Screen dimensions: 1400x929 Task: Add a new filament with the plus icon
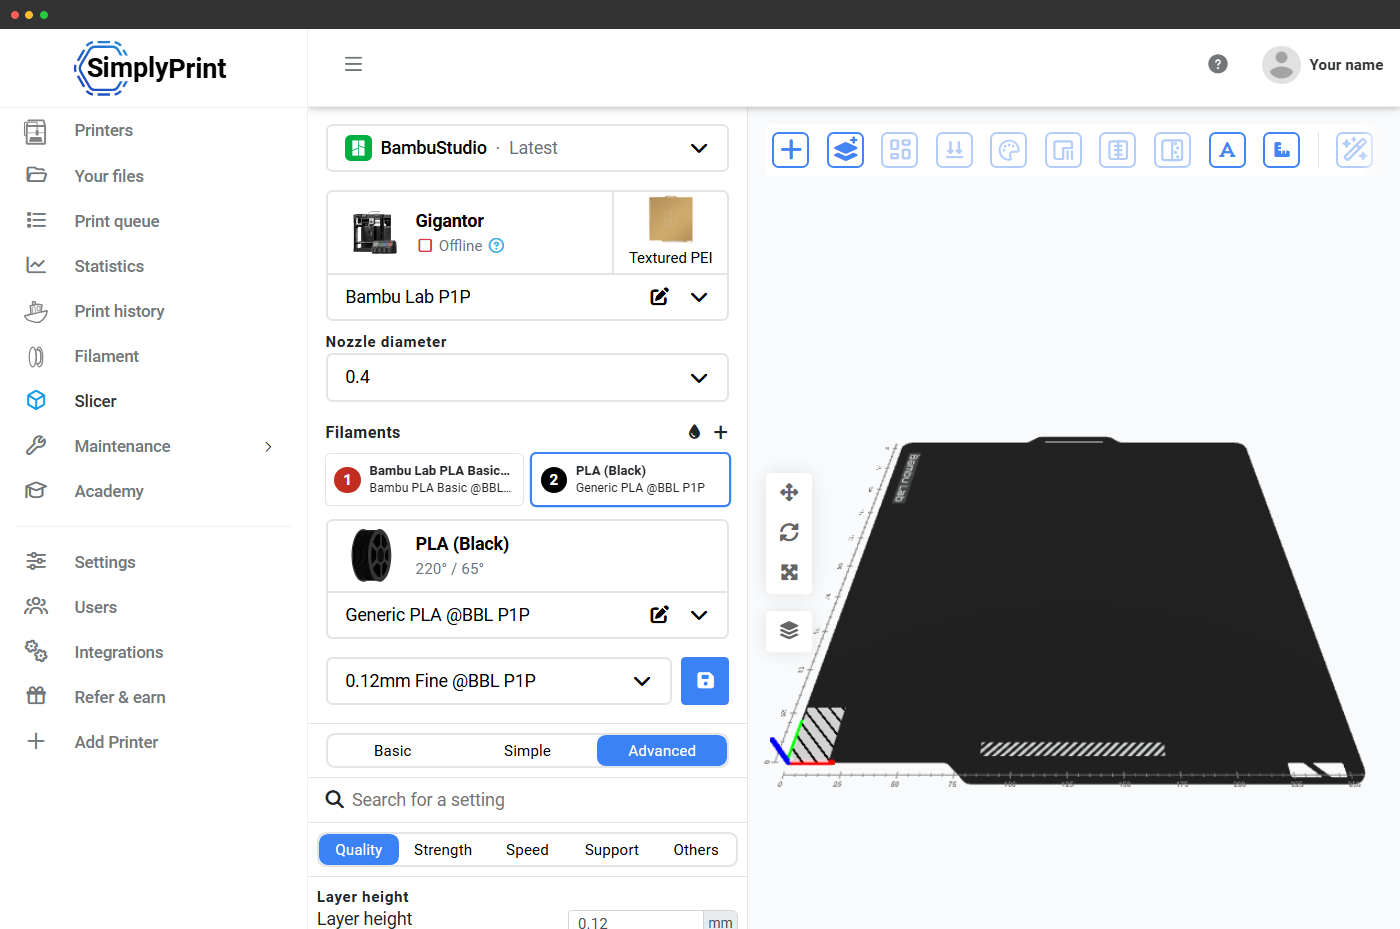click(721, 432)
